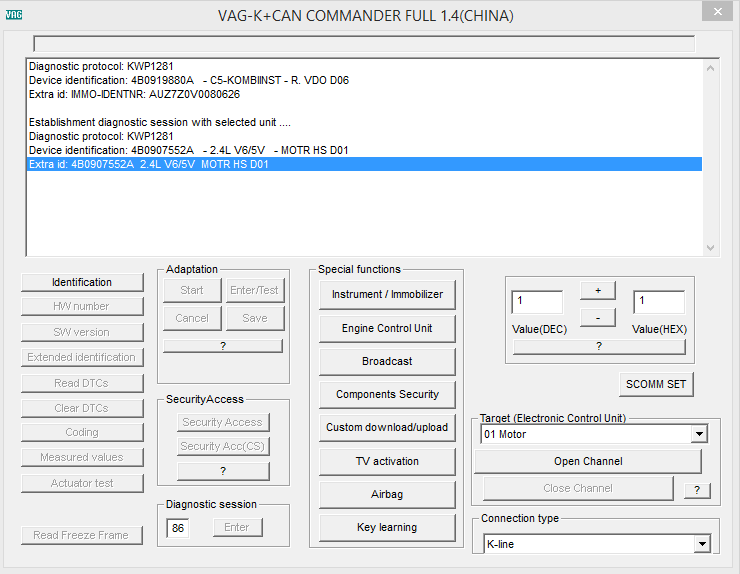Screen dimensions: 740x574
Task: Click the Diagnostic session input field with 86
Action: [x=178, y=528]
